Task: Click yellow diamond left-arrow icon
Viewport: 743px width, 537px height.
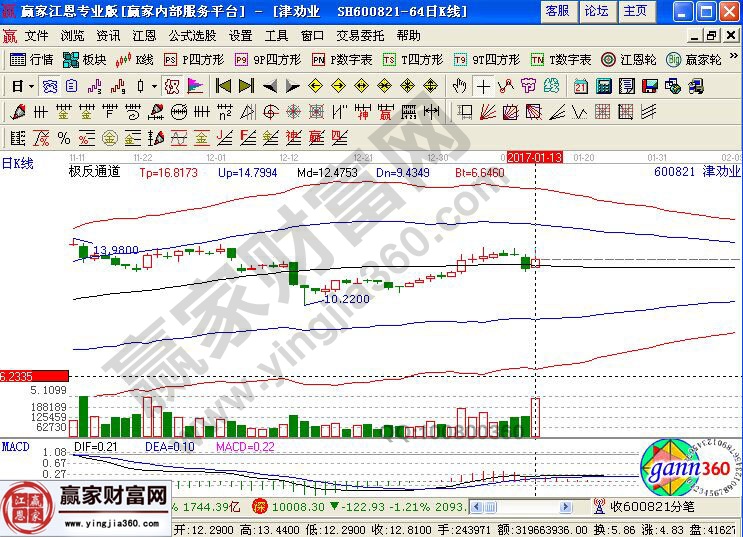Action: tap(315, 86)
